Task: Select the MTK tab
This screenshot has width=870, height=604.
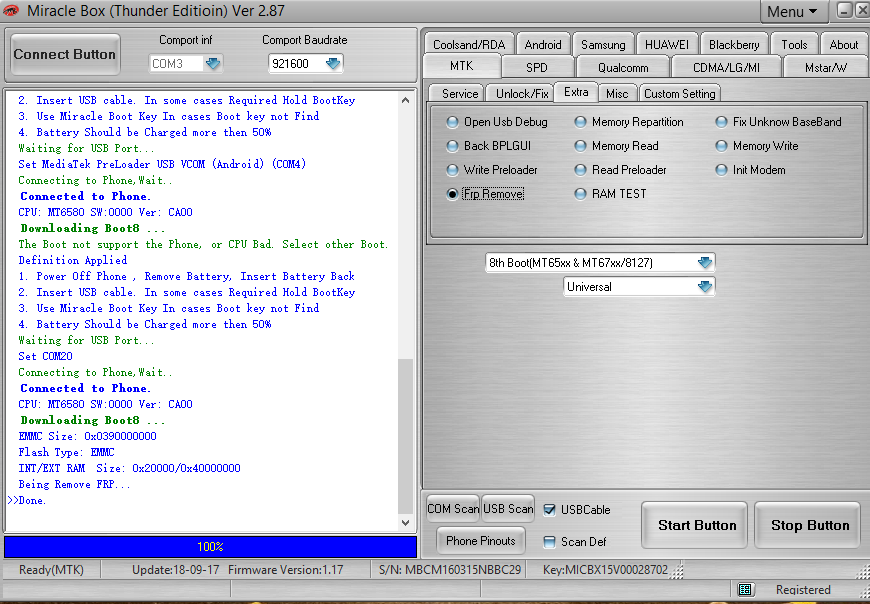Action: (462, 66)
